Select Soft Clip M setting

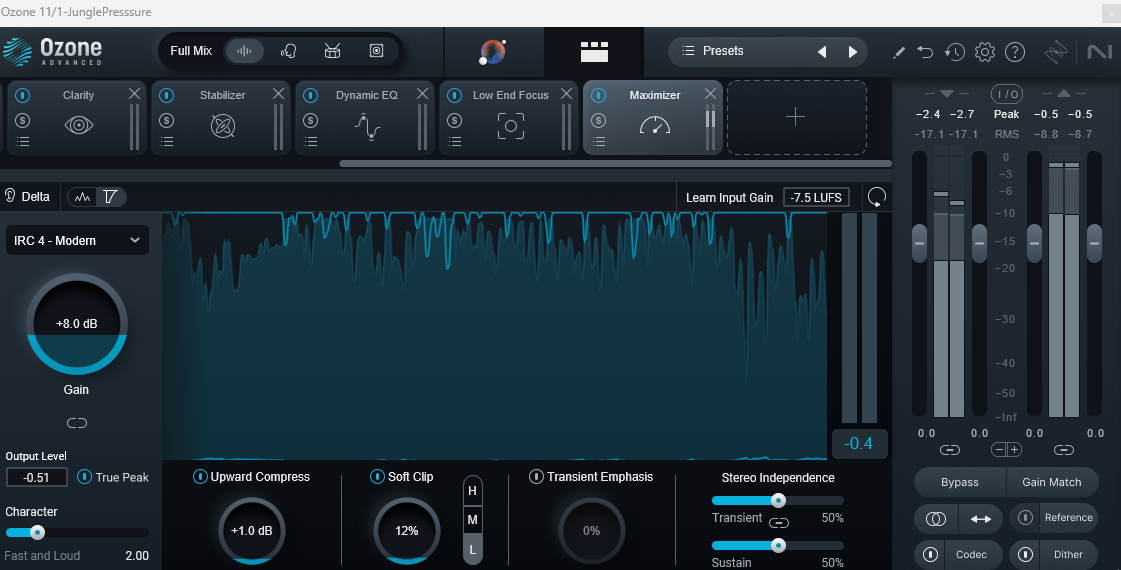(473, 520)
